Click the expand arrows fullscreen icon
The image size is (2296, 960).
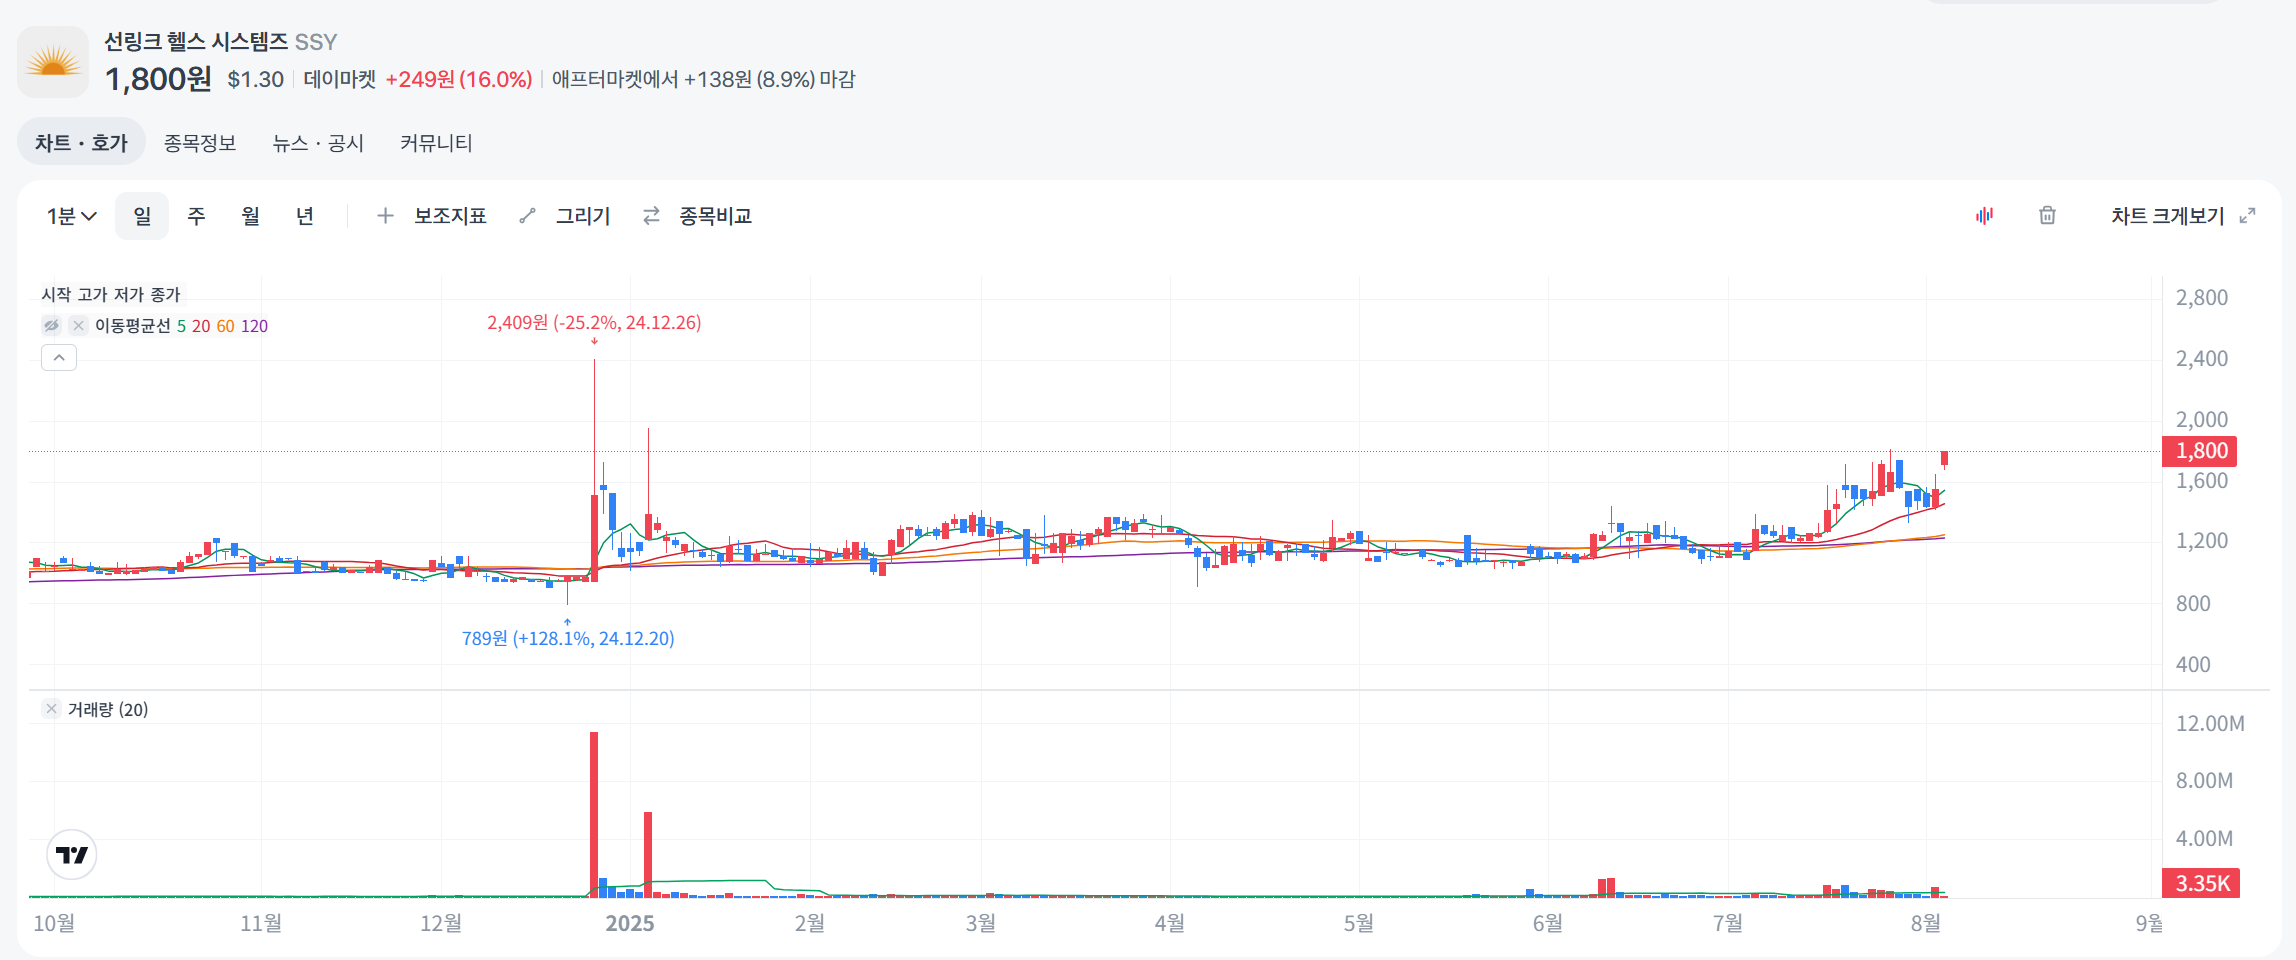click(2247, 216)
